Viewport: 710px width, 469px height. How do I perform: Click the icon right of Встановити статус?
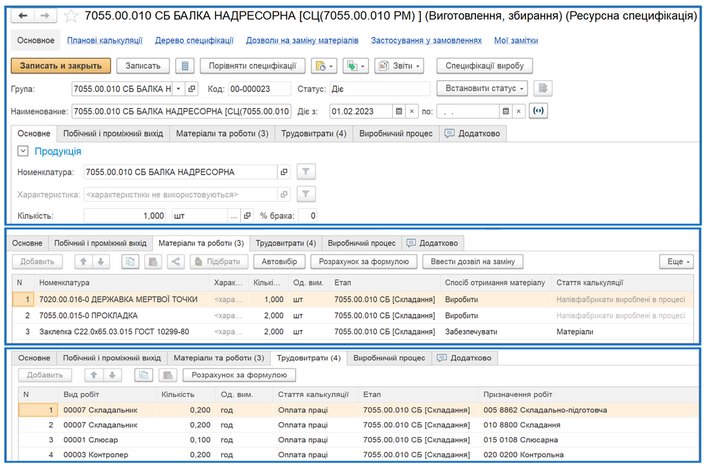(x=543, y=88)
